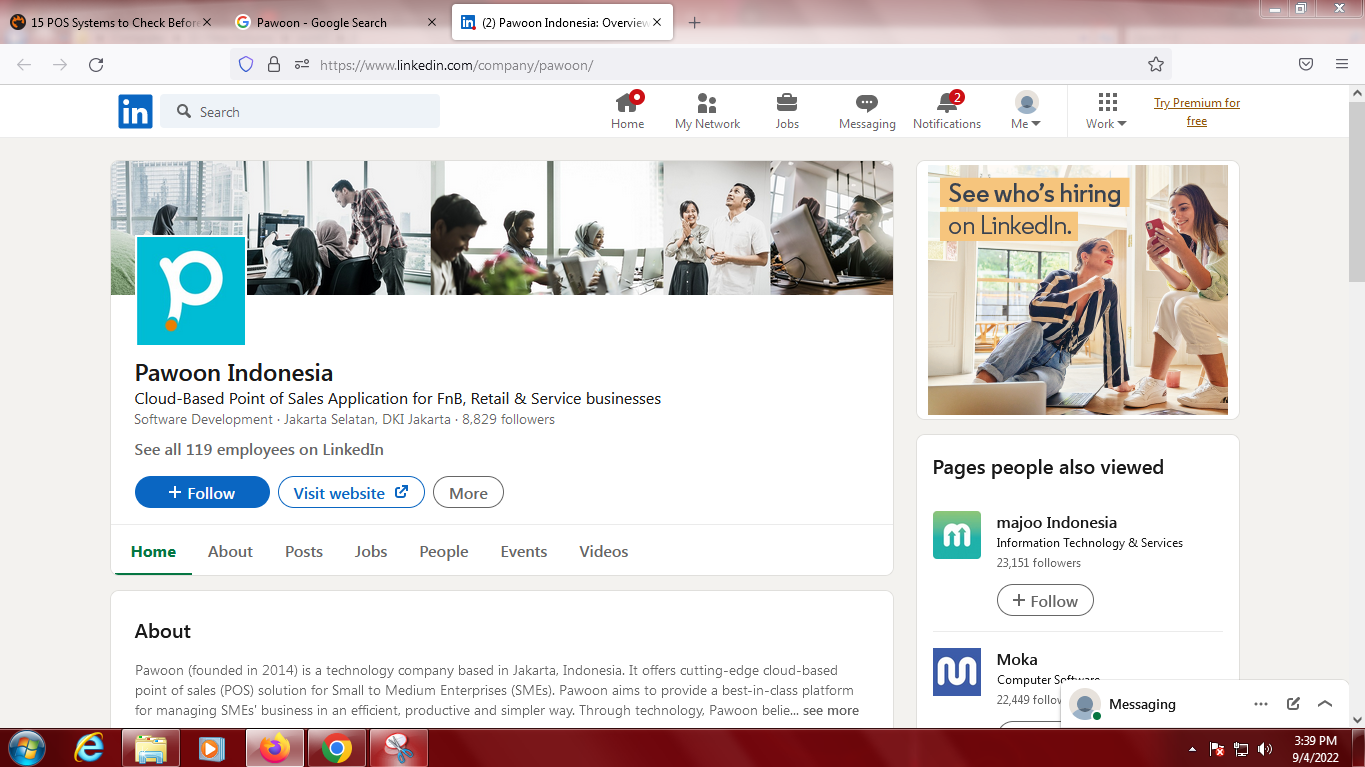Launch Internet Explorer from taskbar
Screen dimensions: 1365x767
coord(90,748)
